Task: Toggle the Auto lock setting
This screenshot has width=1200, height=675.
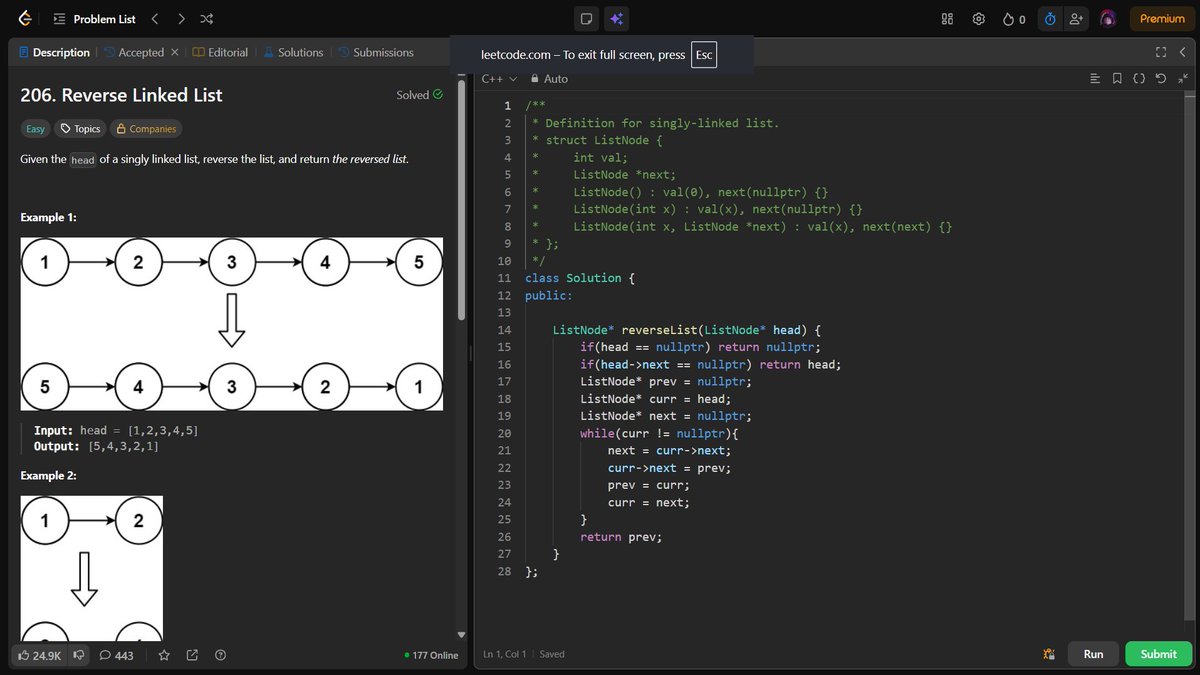Action: (x=549, y=79)
